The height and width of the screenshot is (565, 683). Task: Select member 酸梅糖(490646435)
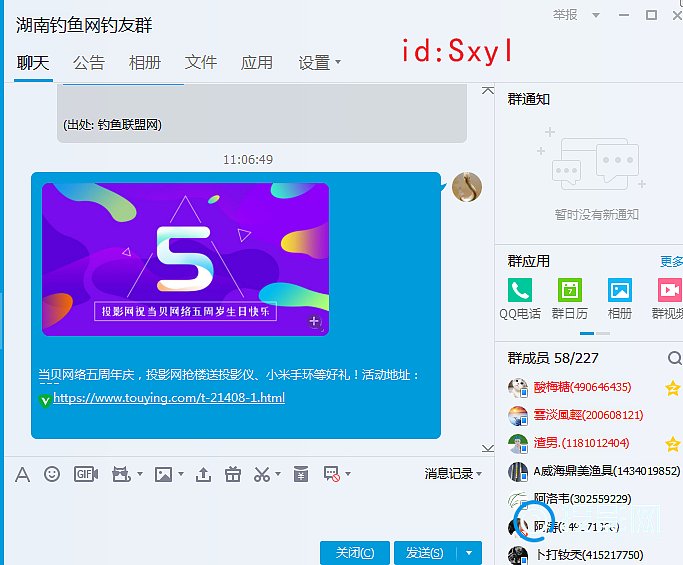tap(582, 387)
